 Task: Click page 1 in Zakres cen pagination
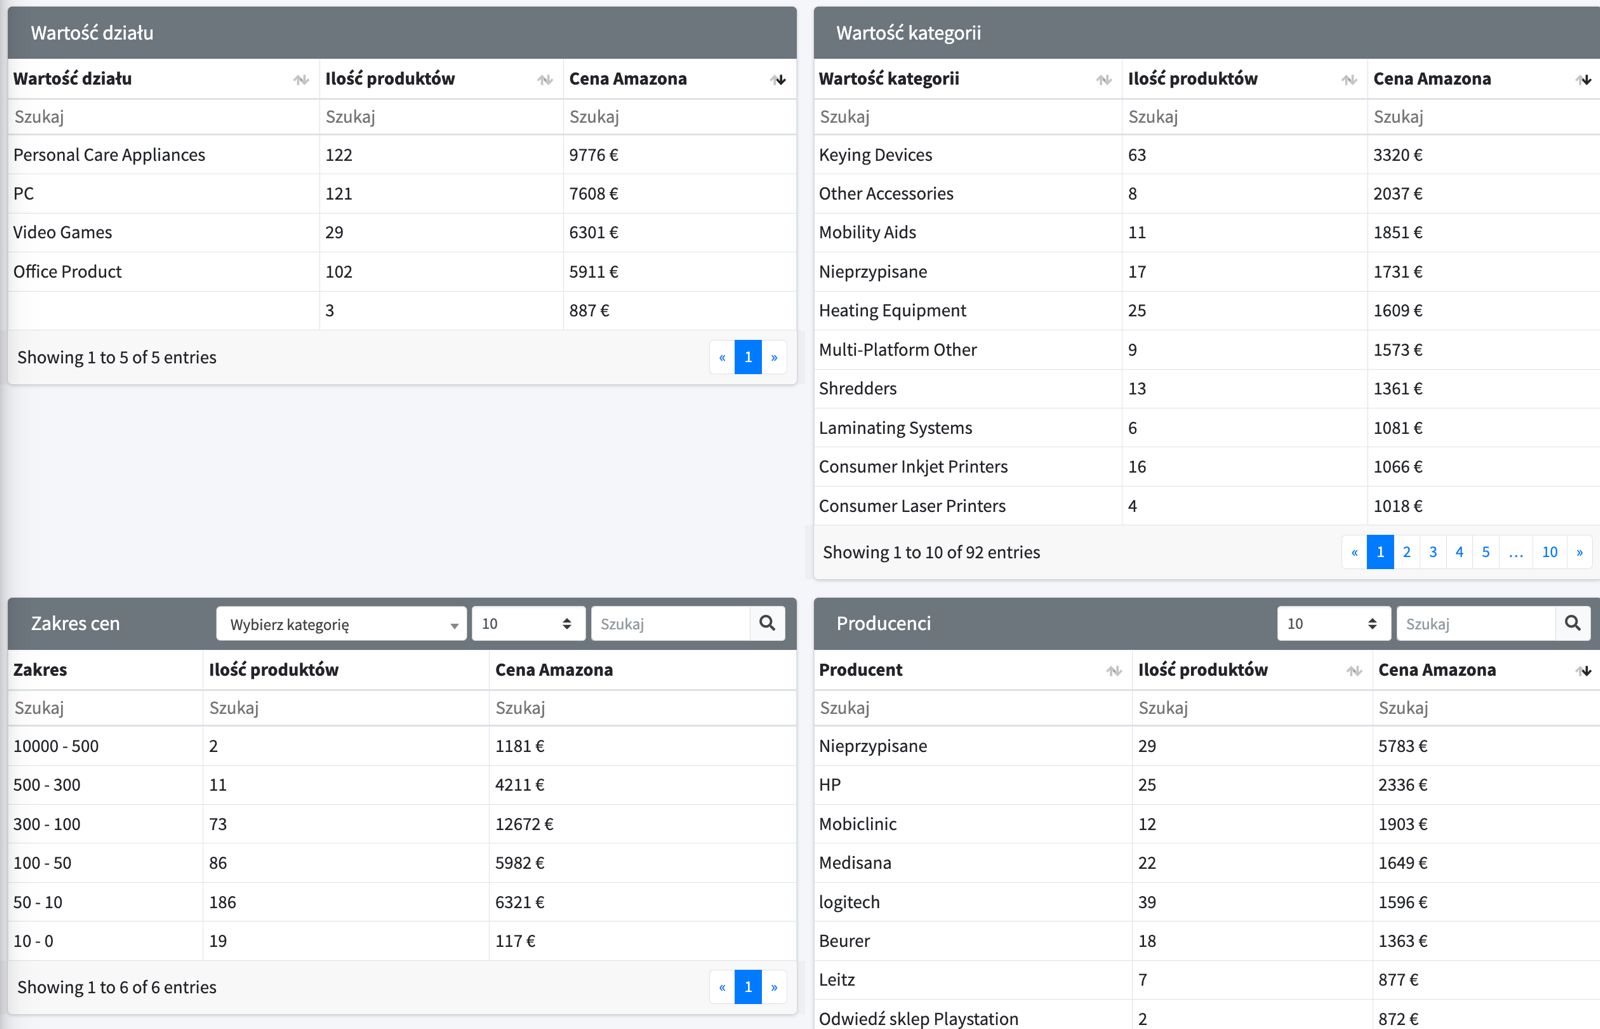point(748,987)
